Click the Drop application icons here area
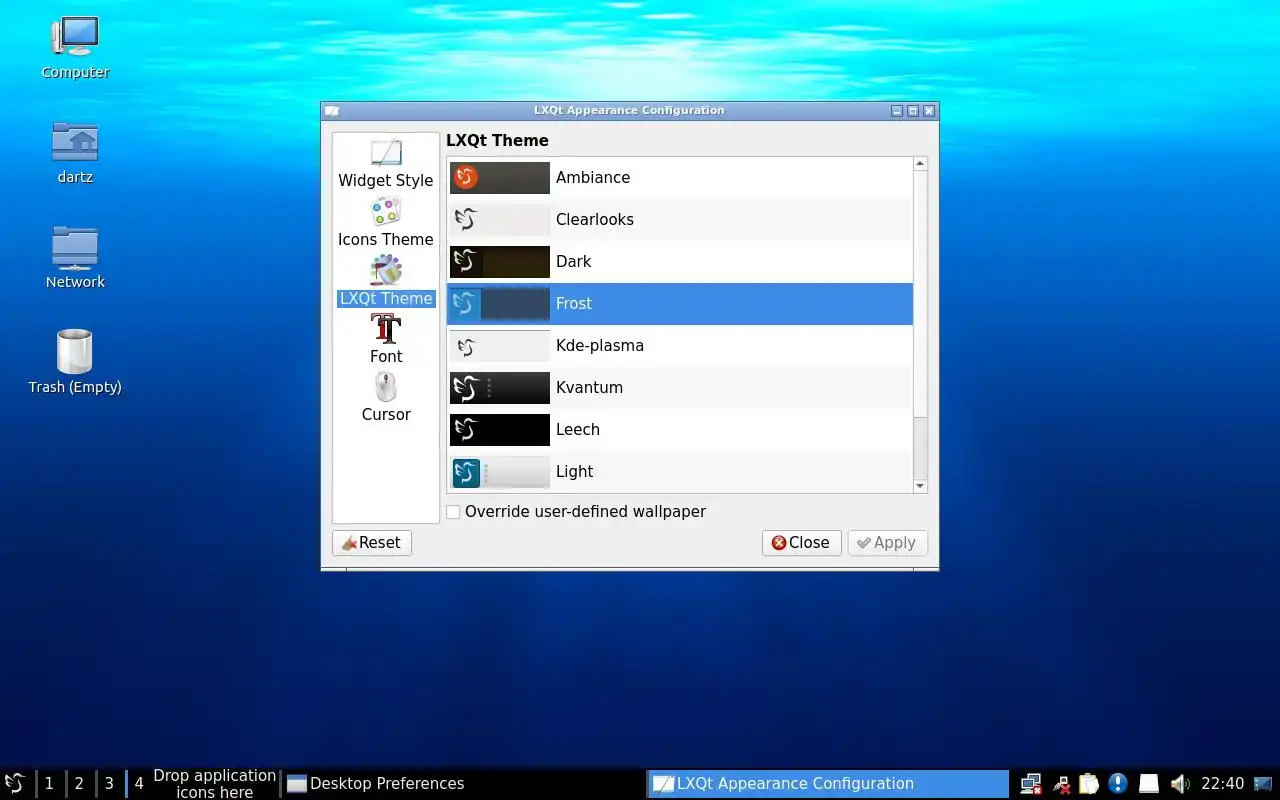 point(214,783)
